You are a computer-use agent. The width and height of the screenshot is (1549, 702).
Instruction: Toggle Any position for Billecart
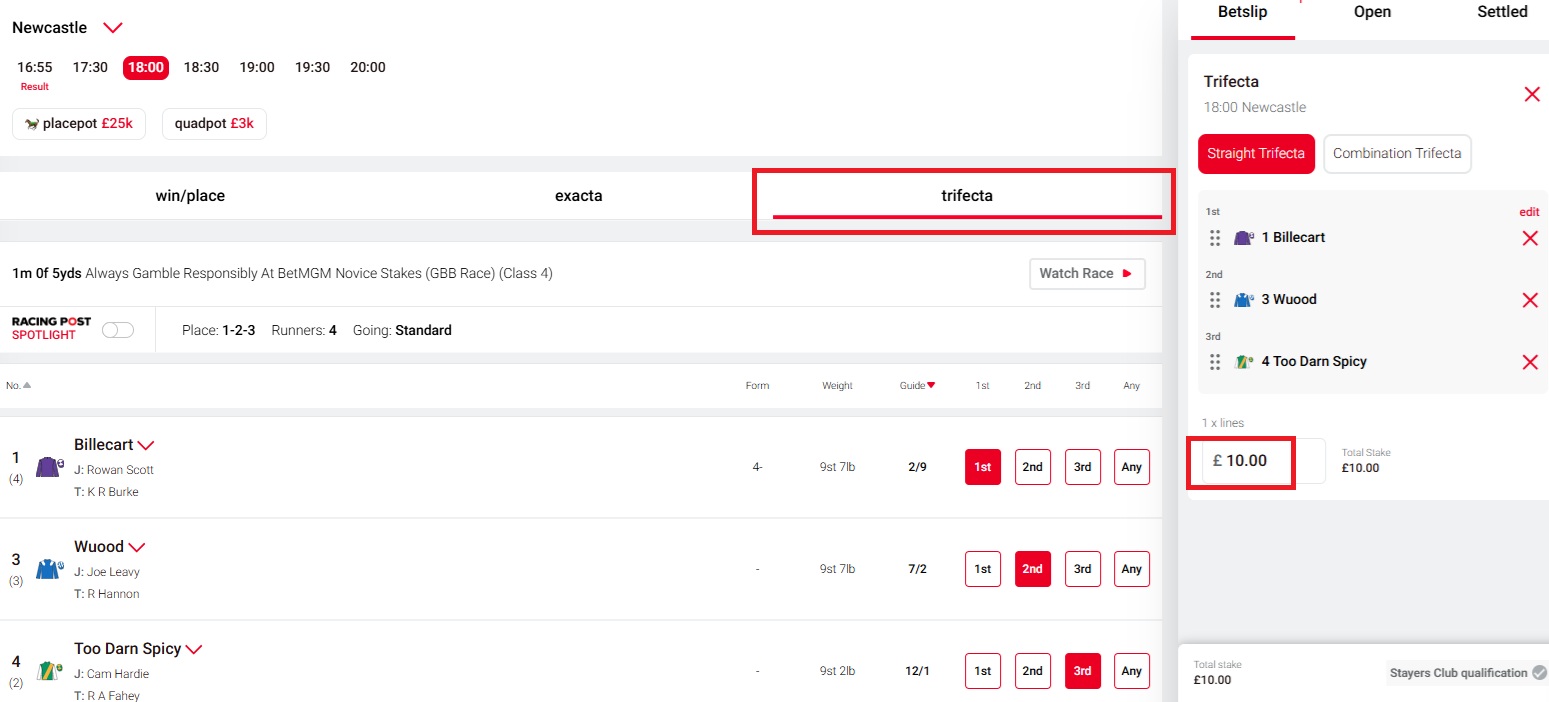click(1131, 467)
